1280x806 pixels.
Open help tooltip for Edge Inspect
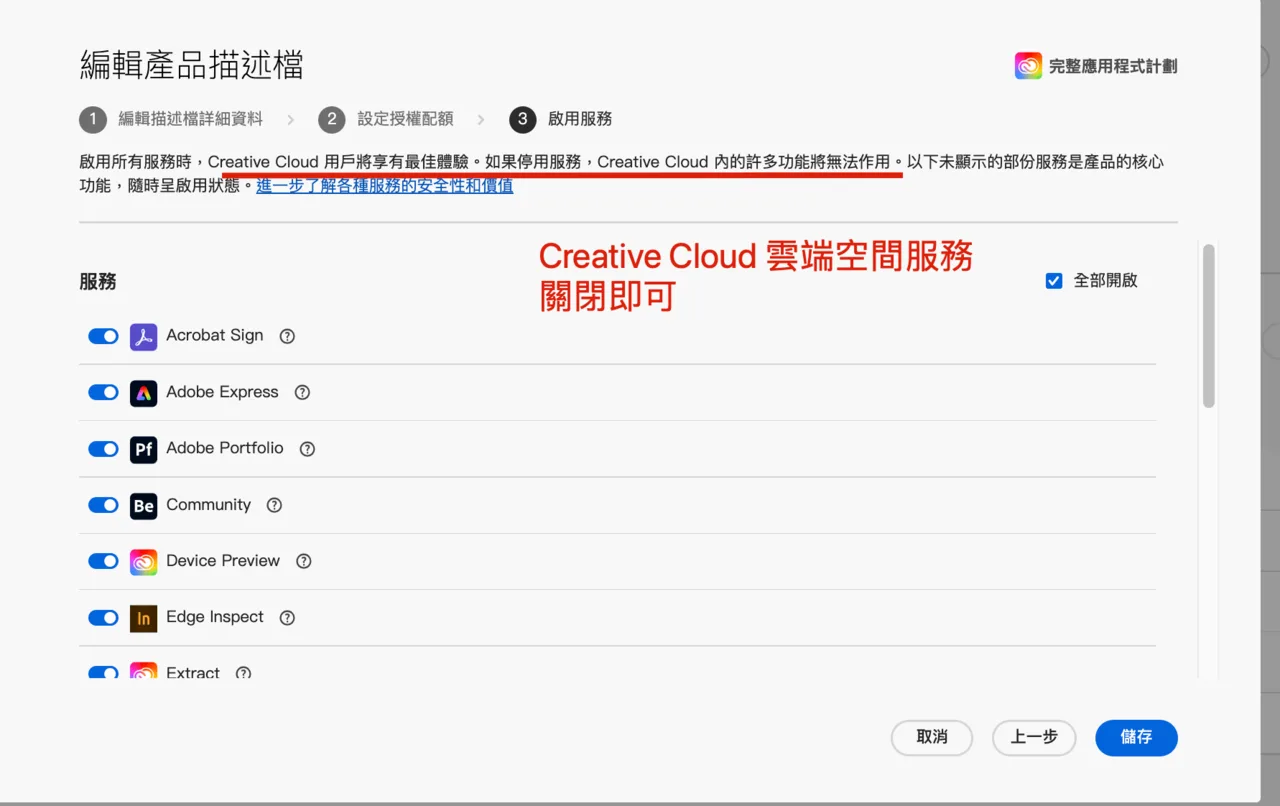(287, 618)
